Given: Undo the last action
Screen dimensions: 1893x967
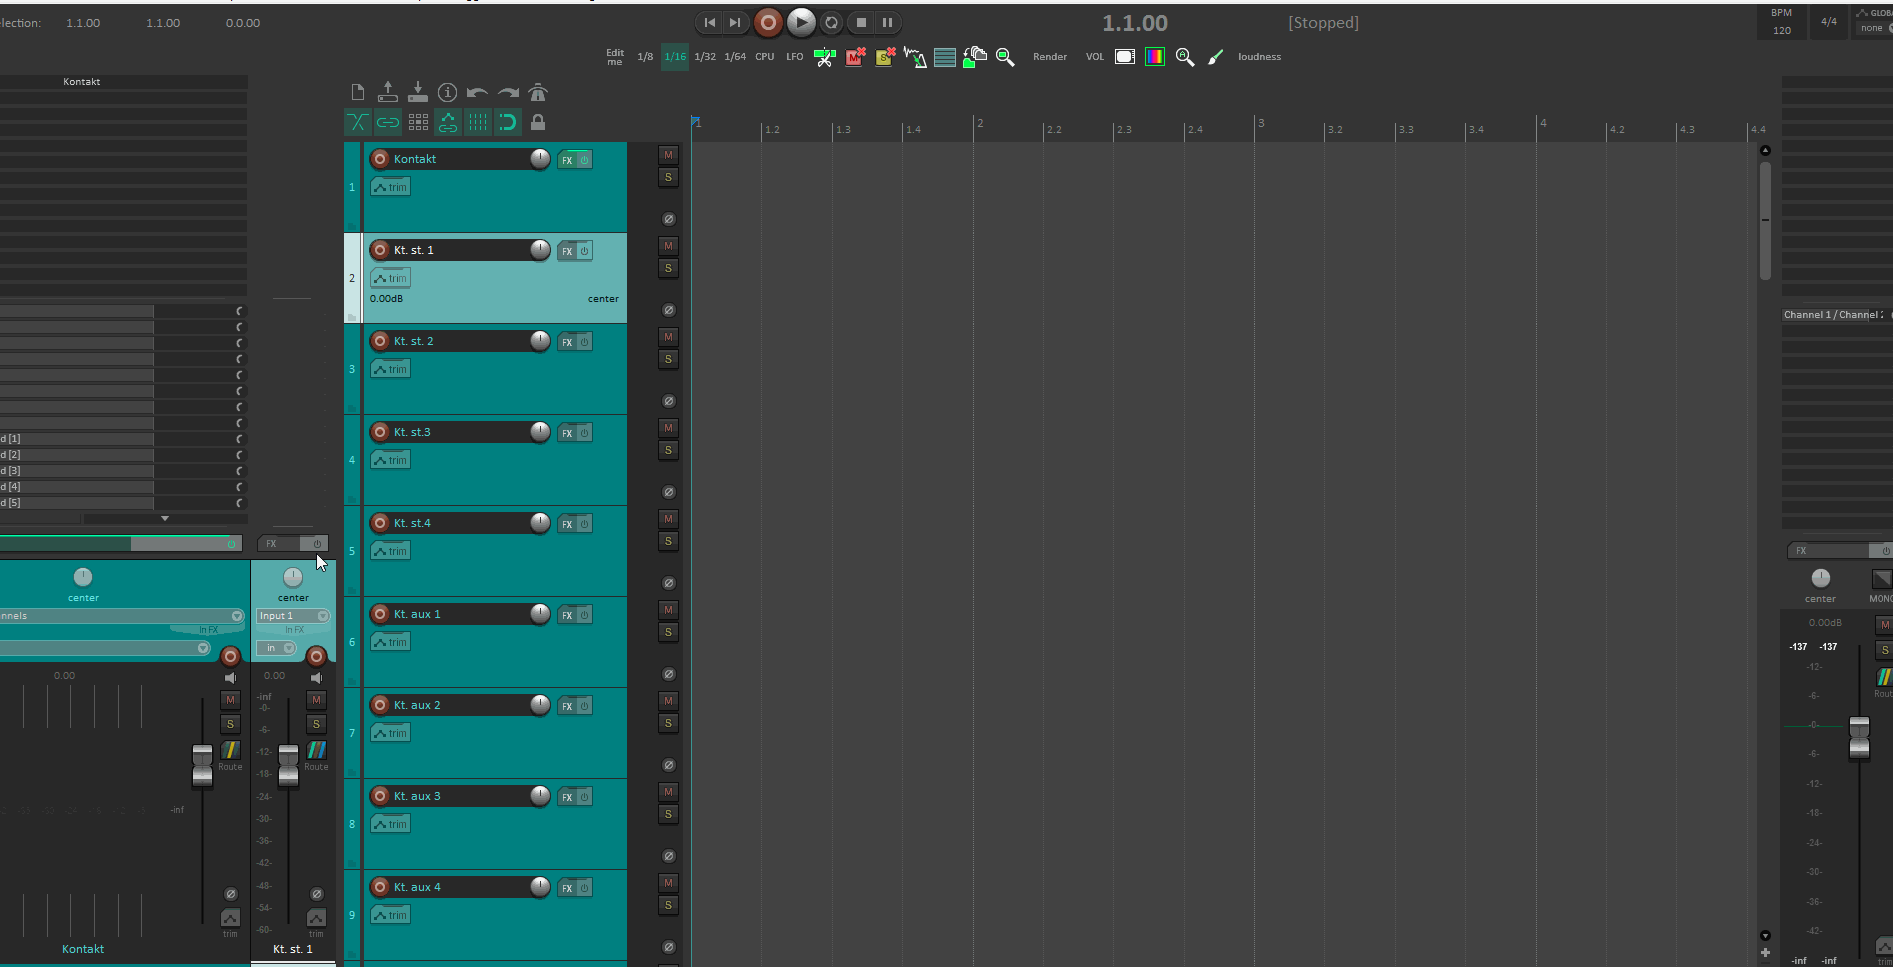Looking at the screenshot, I should coord(478,93).
